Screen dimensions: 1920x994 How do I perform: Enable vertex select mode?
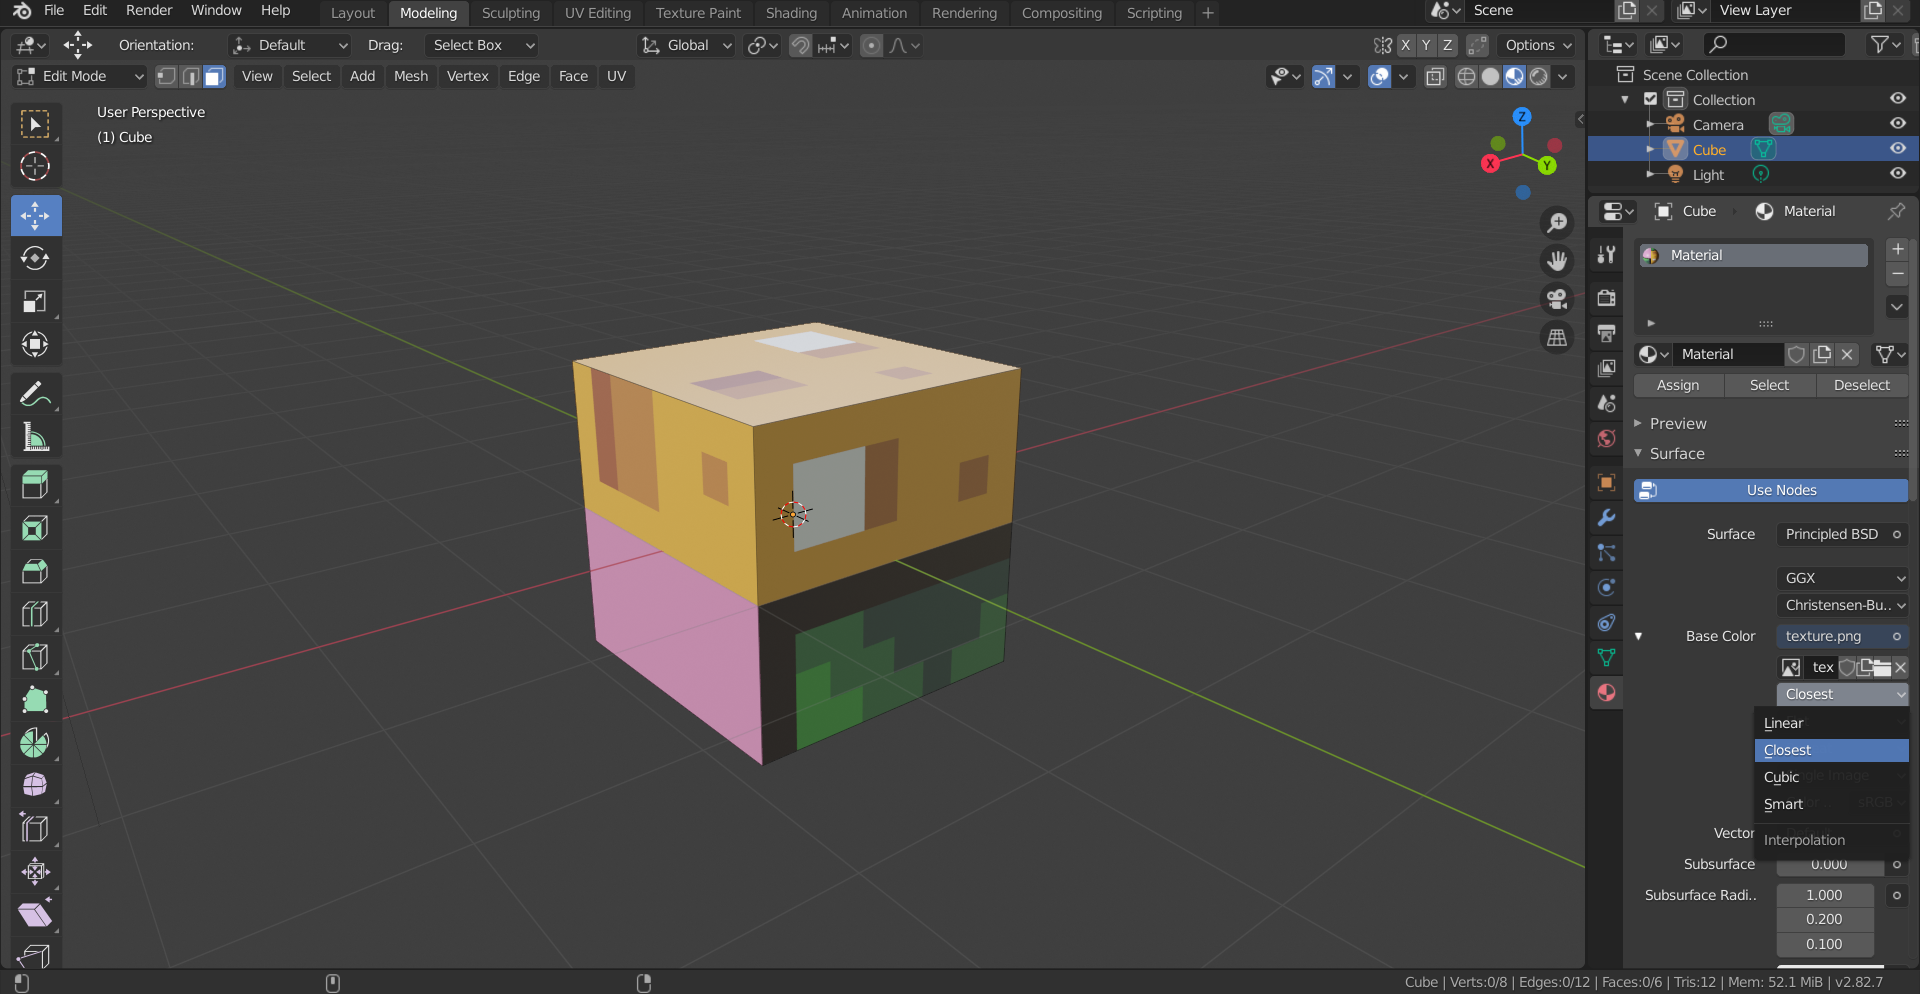(x=167, y=76)
